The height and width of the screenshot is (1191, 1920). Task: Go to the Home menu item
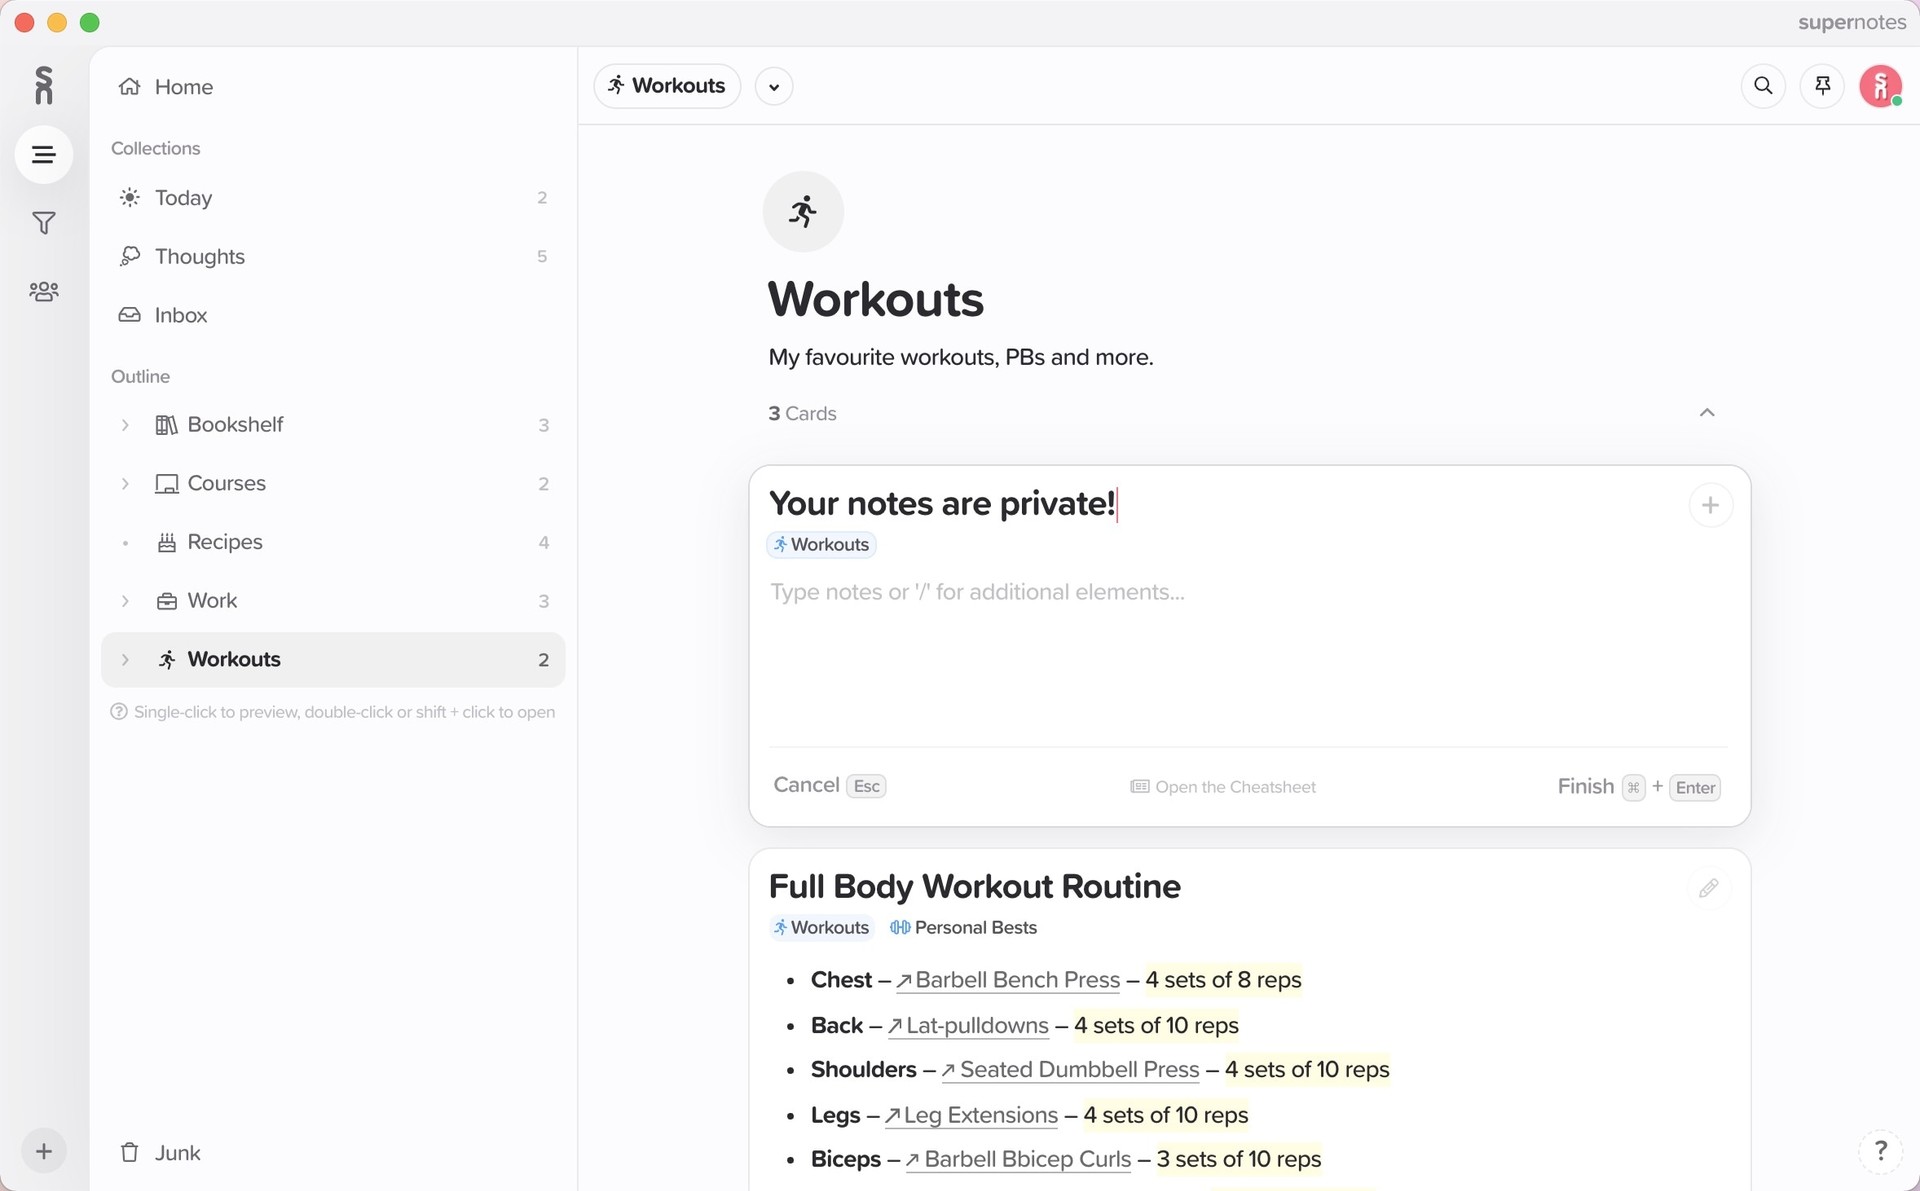point(183,87)
